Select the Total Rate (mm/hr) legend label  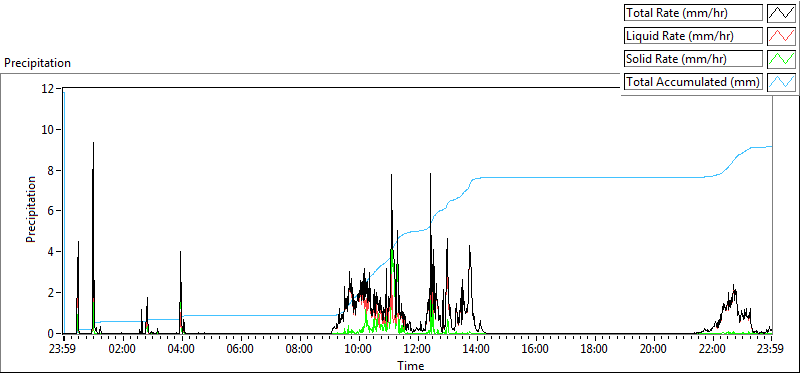point(694,13)
